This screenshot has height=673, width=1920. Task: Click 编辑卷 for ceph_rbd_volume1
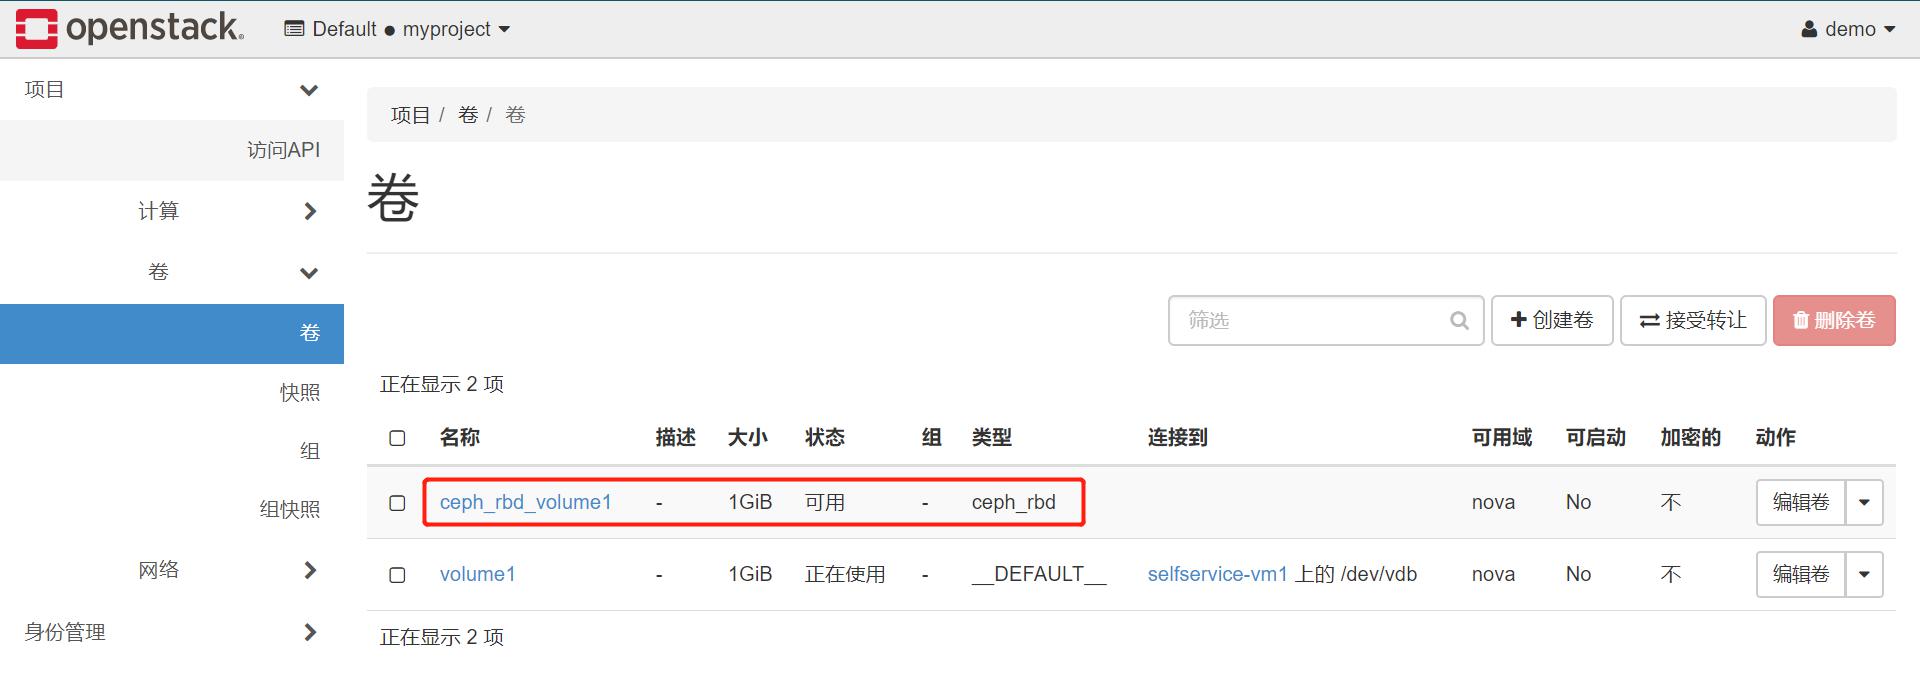[1801, 502]
